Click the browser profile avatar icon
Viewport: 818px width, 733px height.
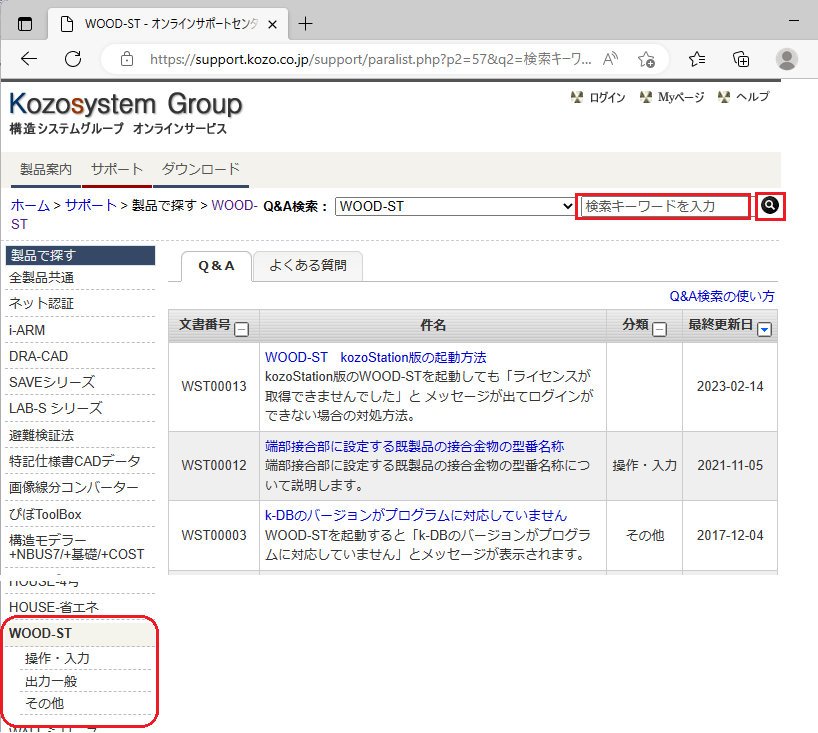point(787,58)
